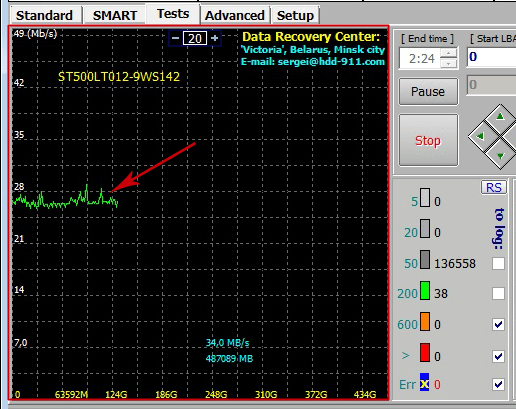
Task: Click the RS reset counters icon
Action: point(494,187)
